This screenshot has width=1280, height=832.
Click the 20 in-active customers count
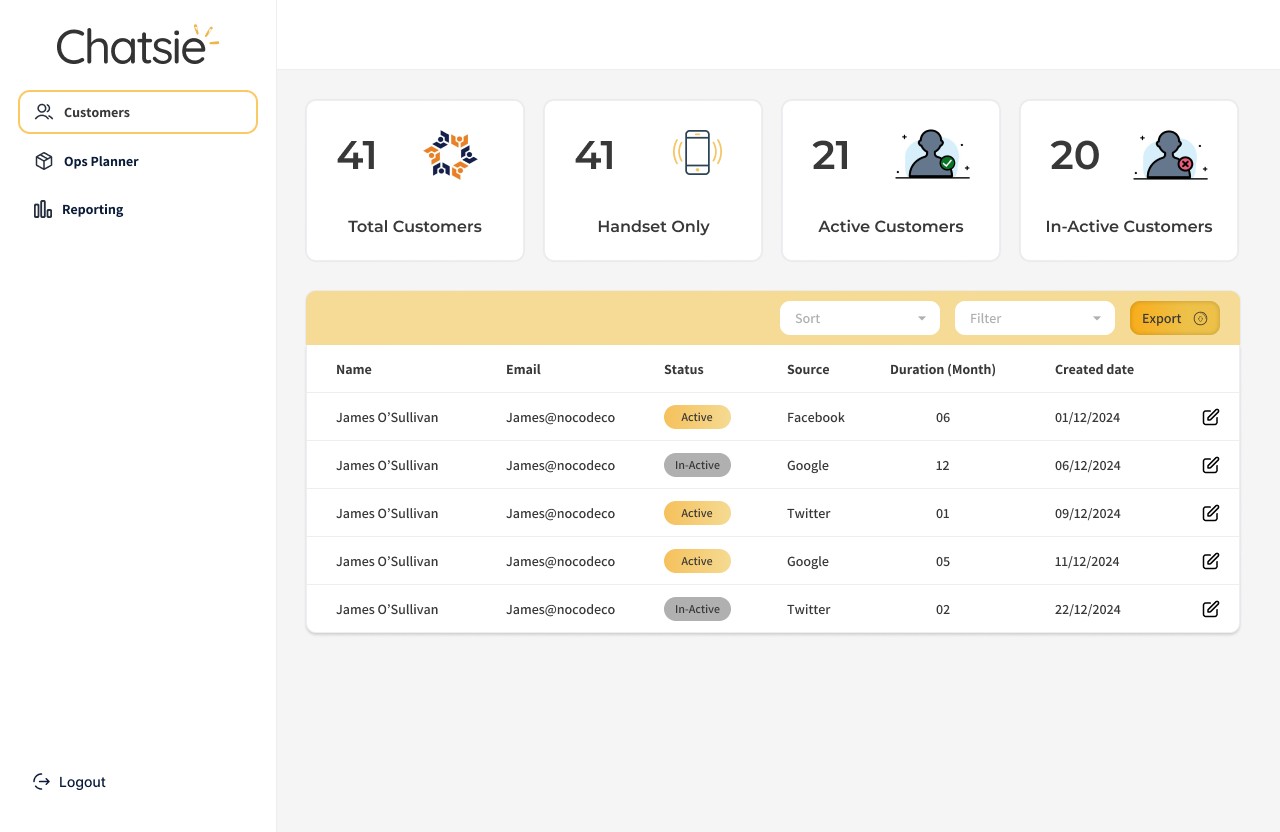1075,155
